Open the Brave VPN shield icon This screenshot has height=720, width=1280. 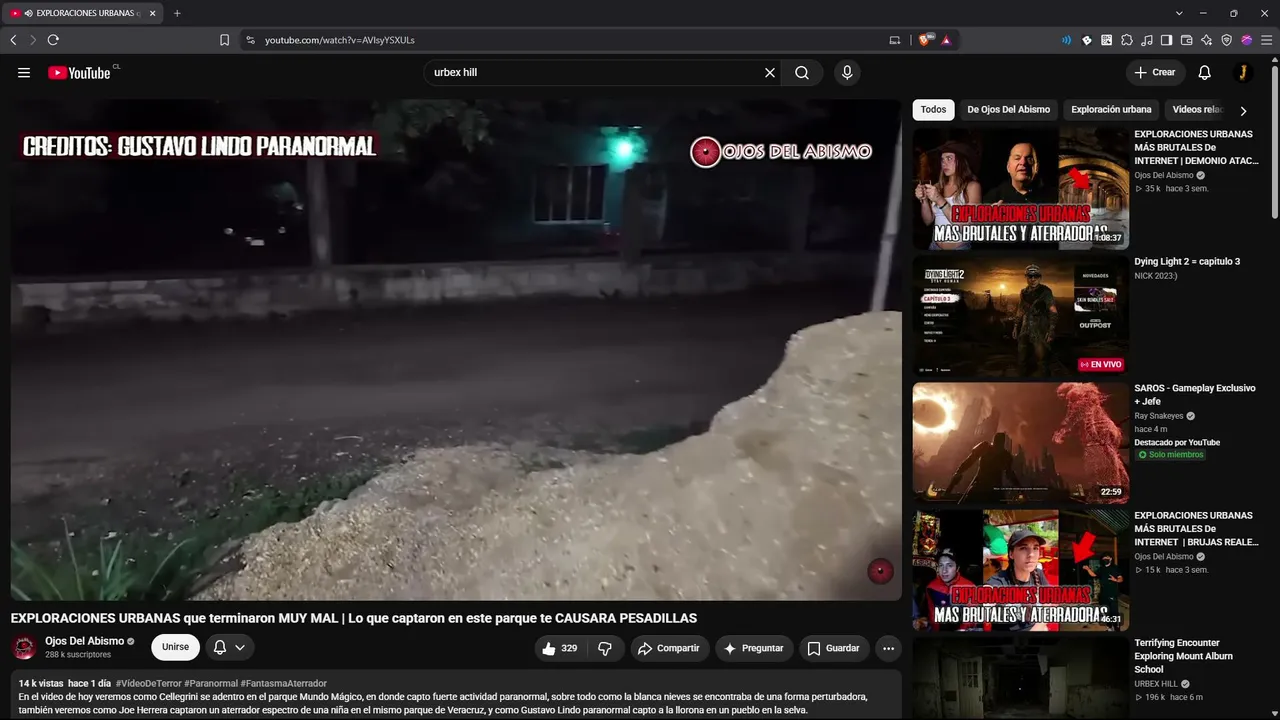(1227, 40)
